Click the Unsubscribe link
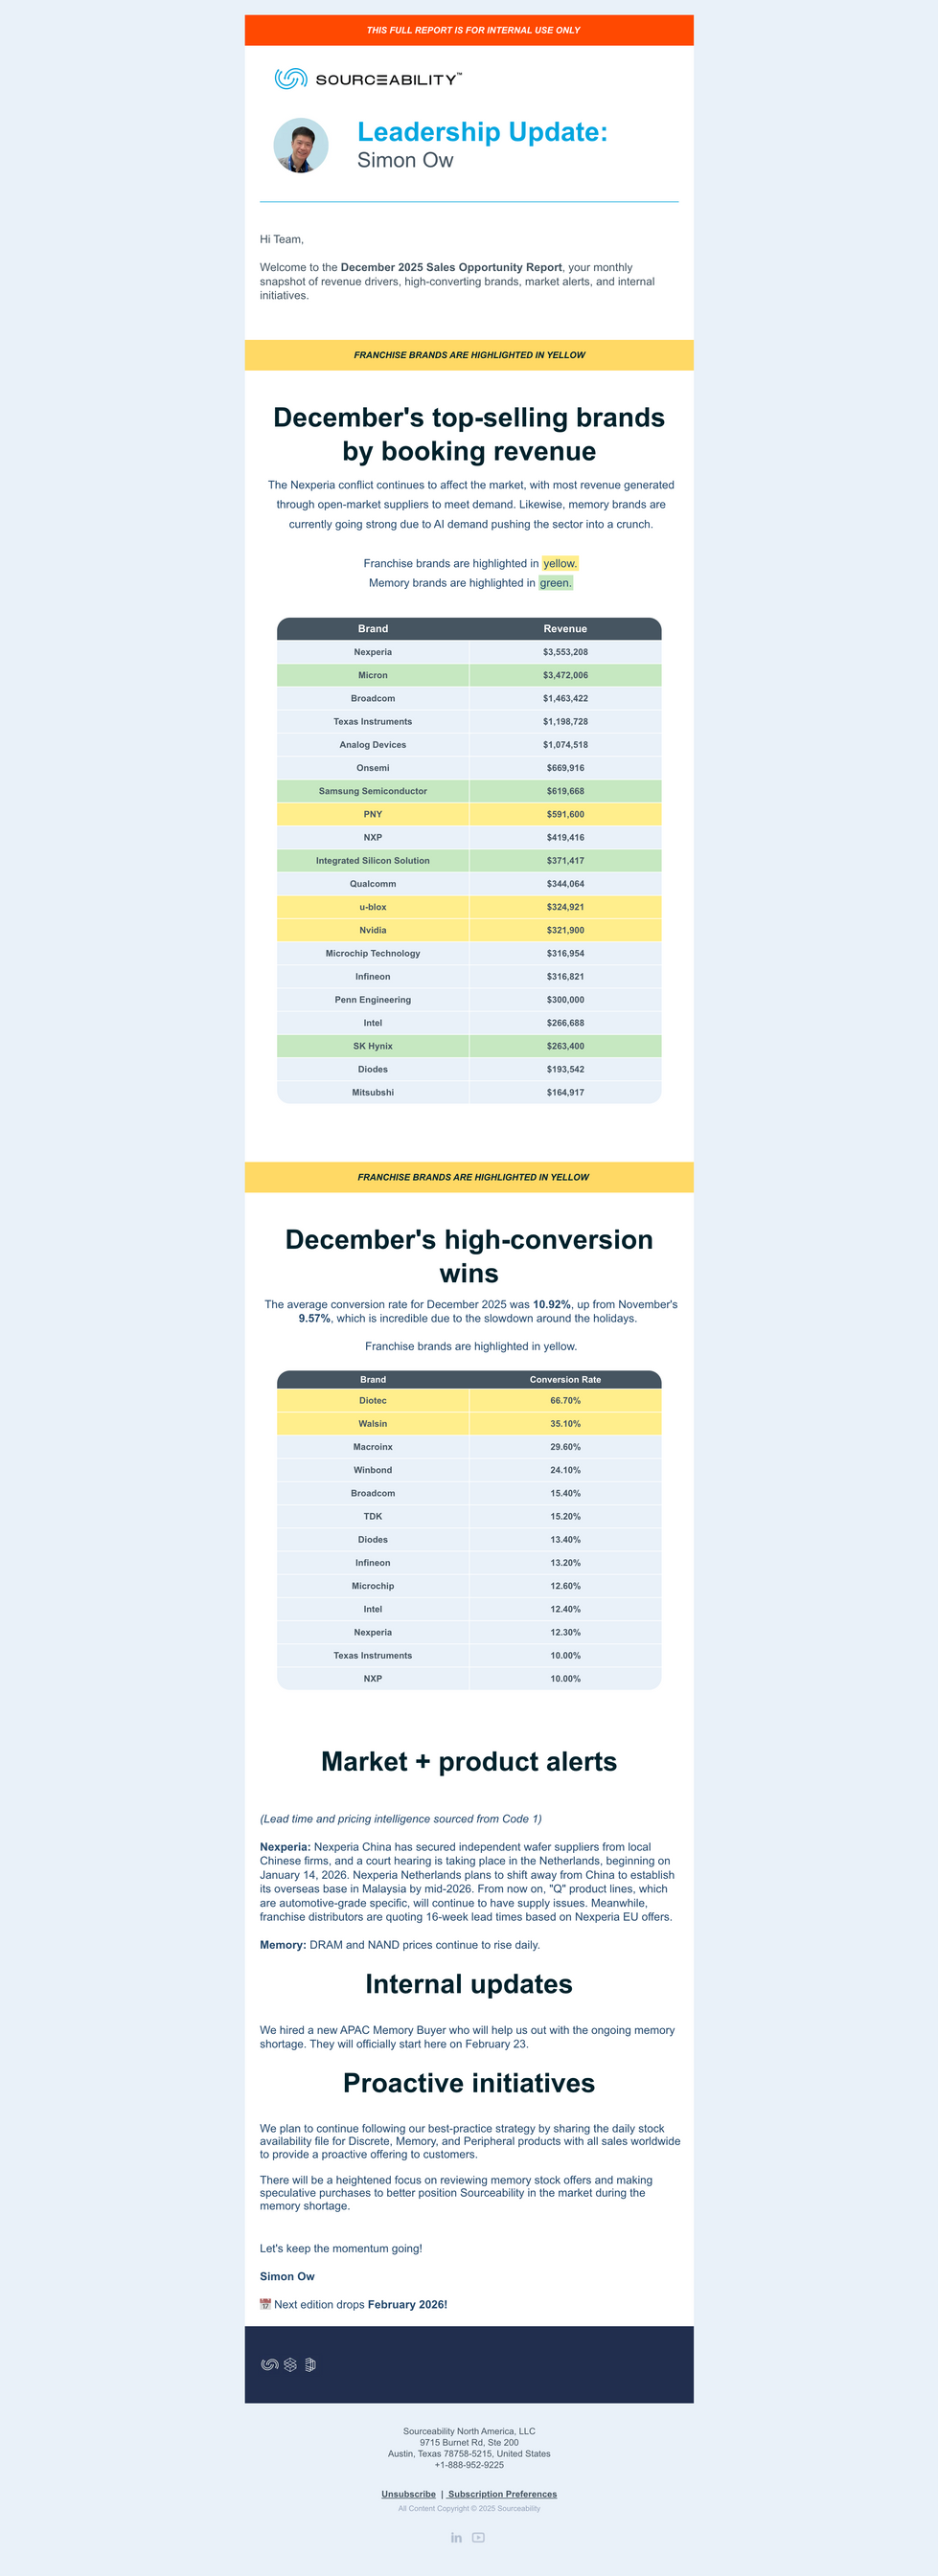The width and height of the screenshot is (938, 2576). coord(408,2494)
